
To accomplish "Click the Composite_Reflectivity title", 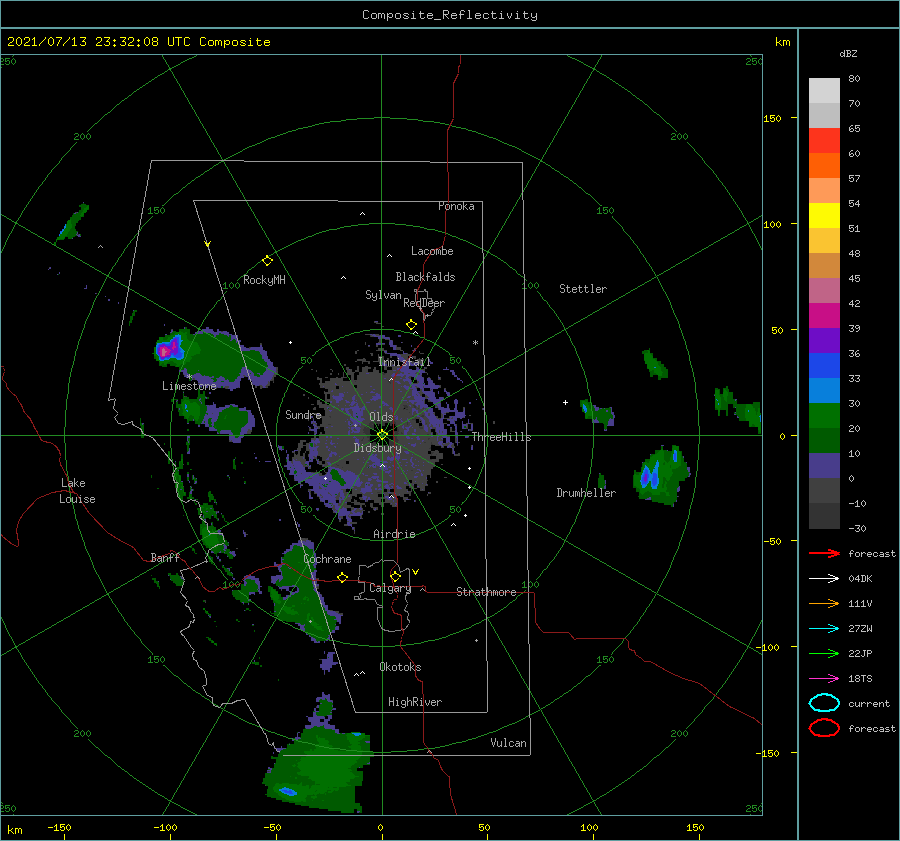I will pyautogui.click(x=450, y=15).
